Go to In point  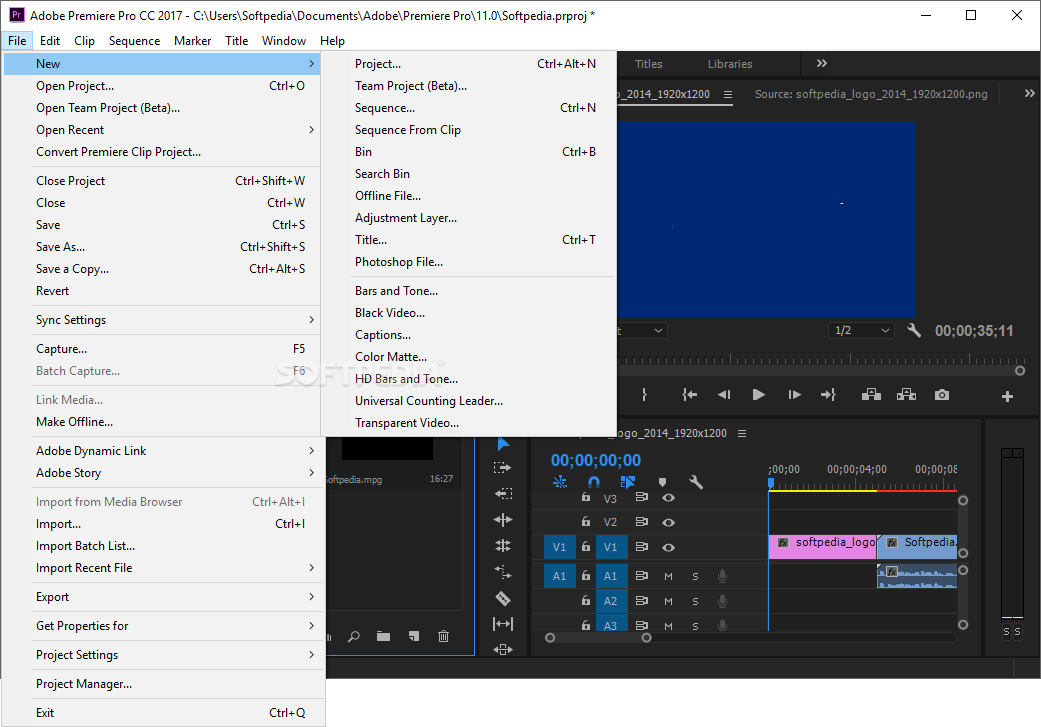point(689,395)
